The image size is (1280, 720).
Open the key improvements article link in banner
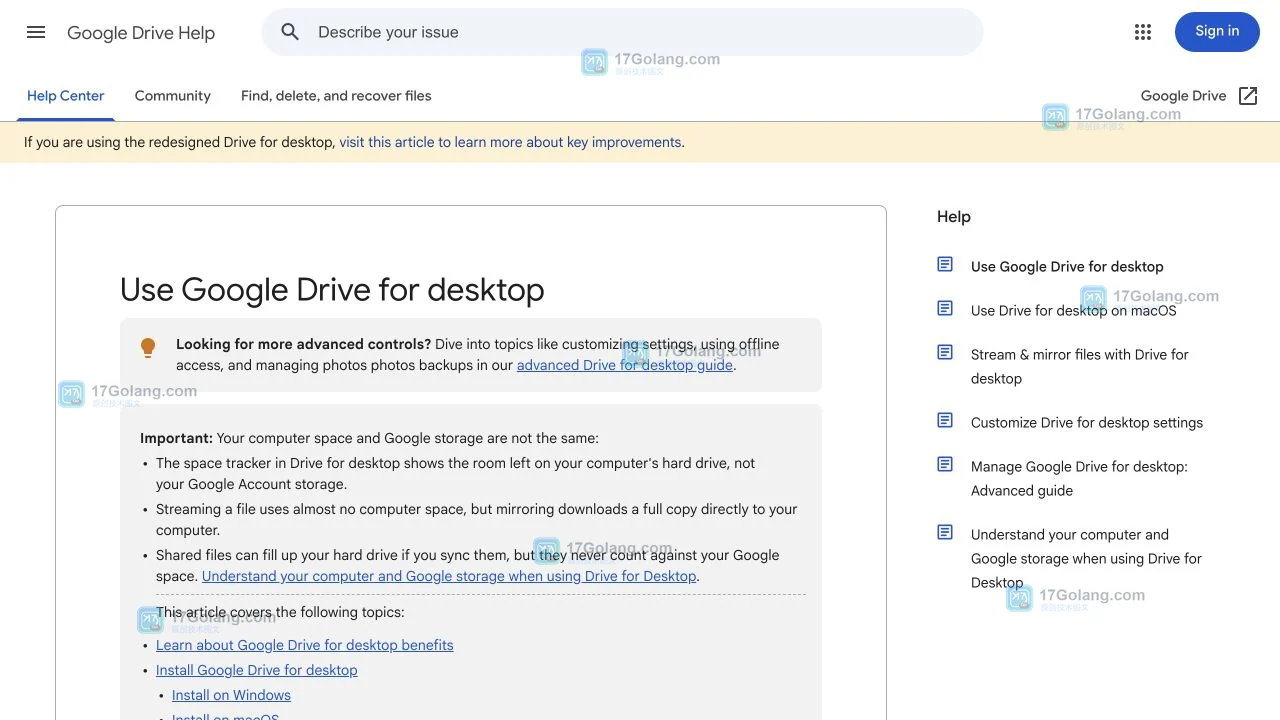pos(510,142)
